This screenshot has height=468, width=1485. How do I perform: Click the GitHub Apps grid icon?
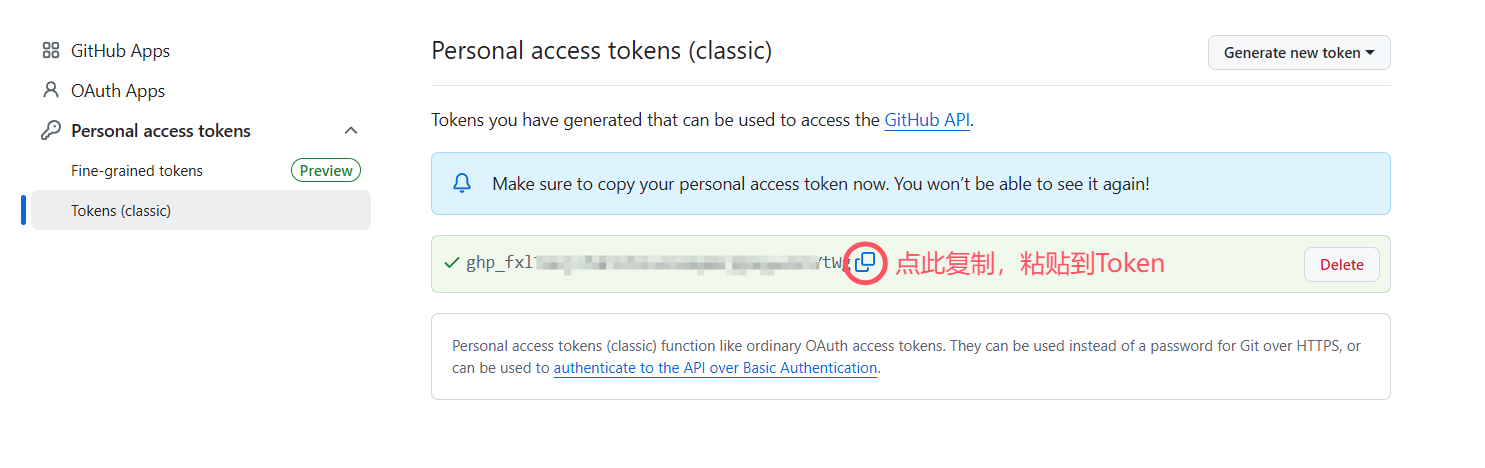(x=50, y=51)
